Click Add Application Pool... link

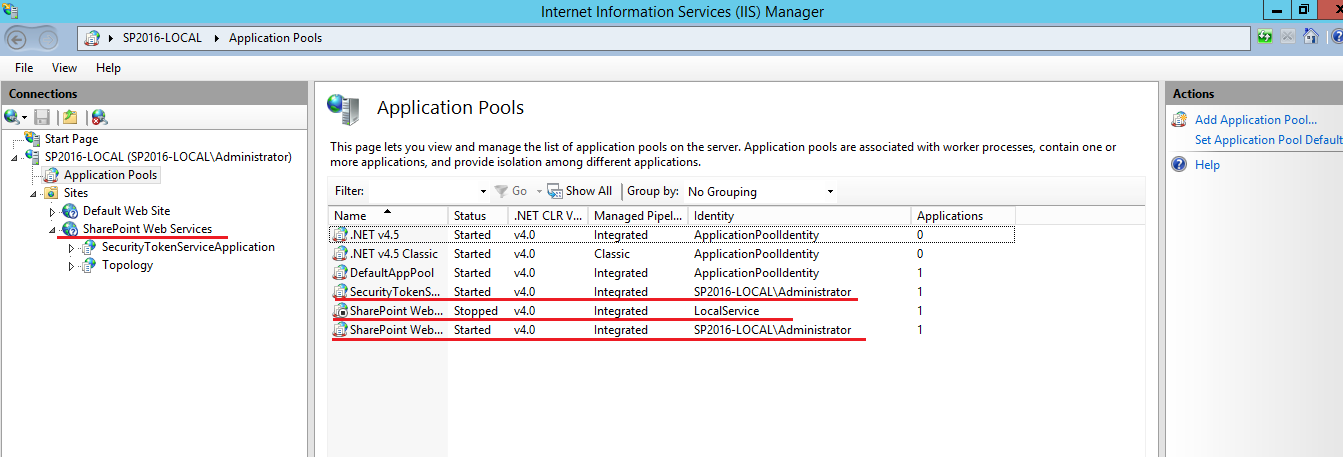pyautogui.click(x=1256, y=120)
